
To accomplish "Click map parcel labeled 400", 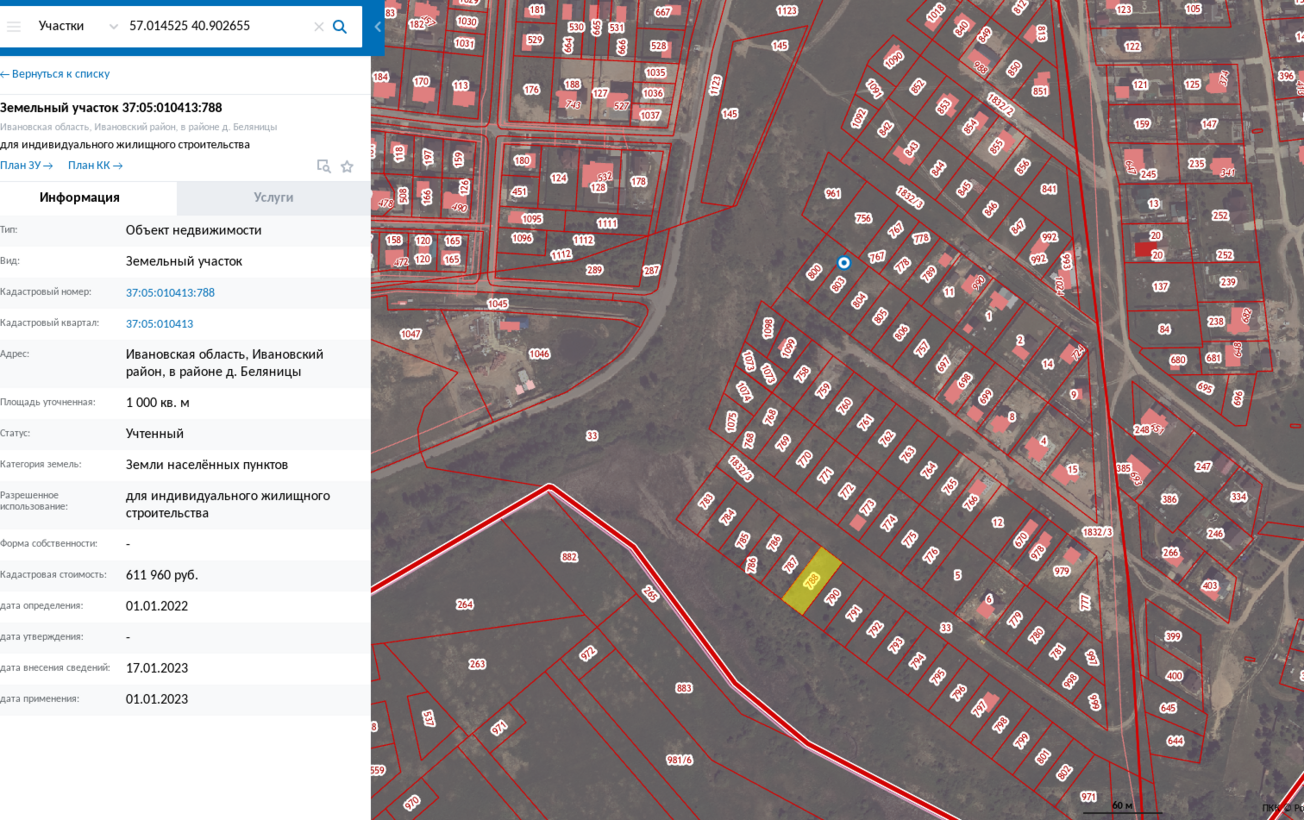I will (1174, 676).
